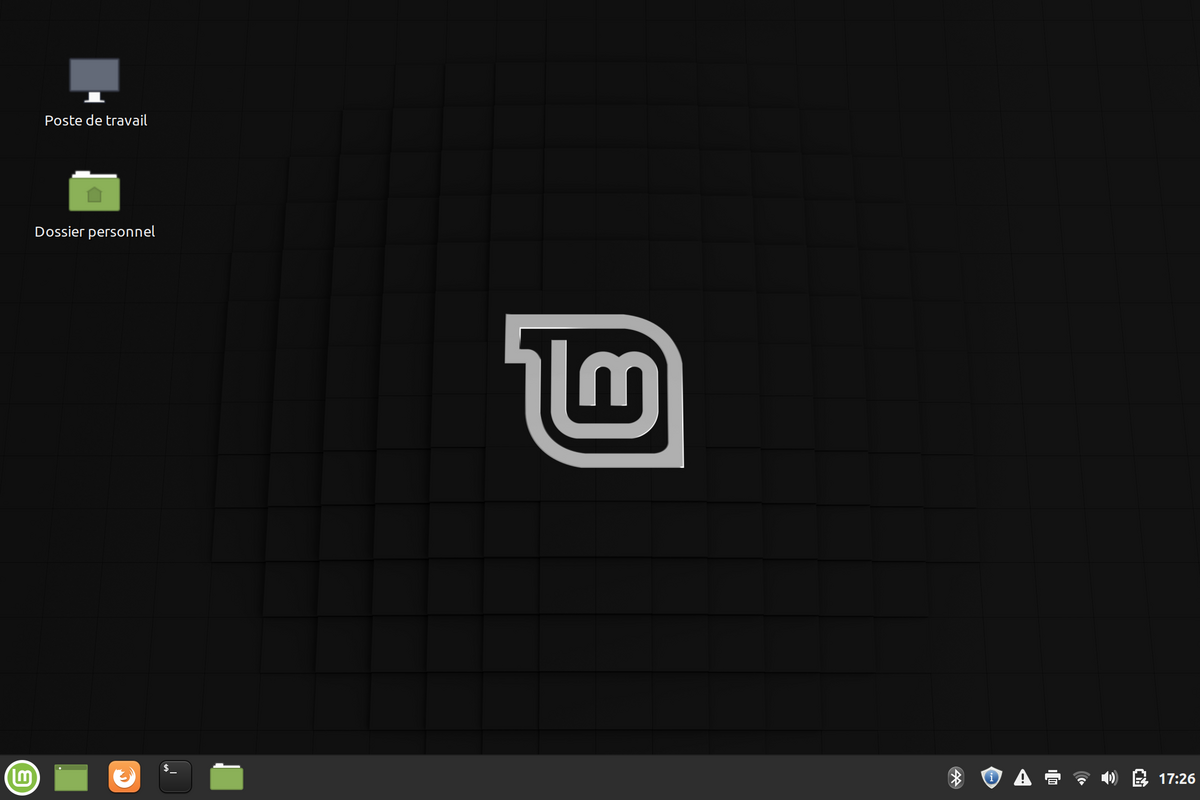This screenshot has height=800, width=1200.
Task: Click the show desktop panel launcher
Action: point(71,777)
